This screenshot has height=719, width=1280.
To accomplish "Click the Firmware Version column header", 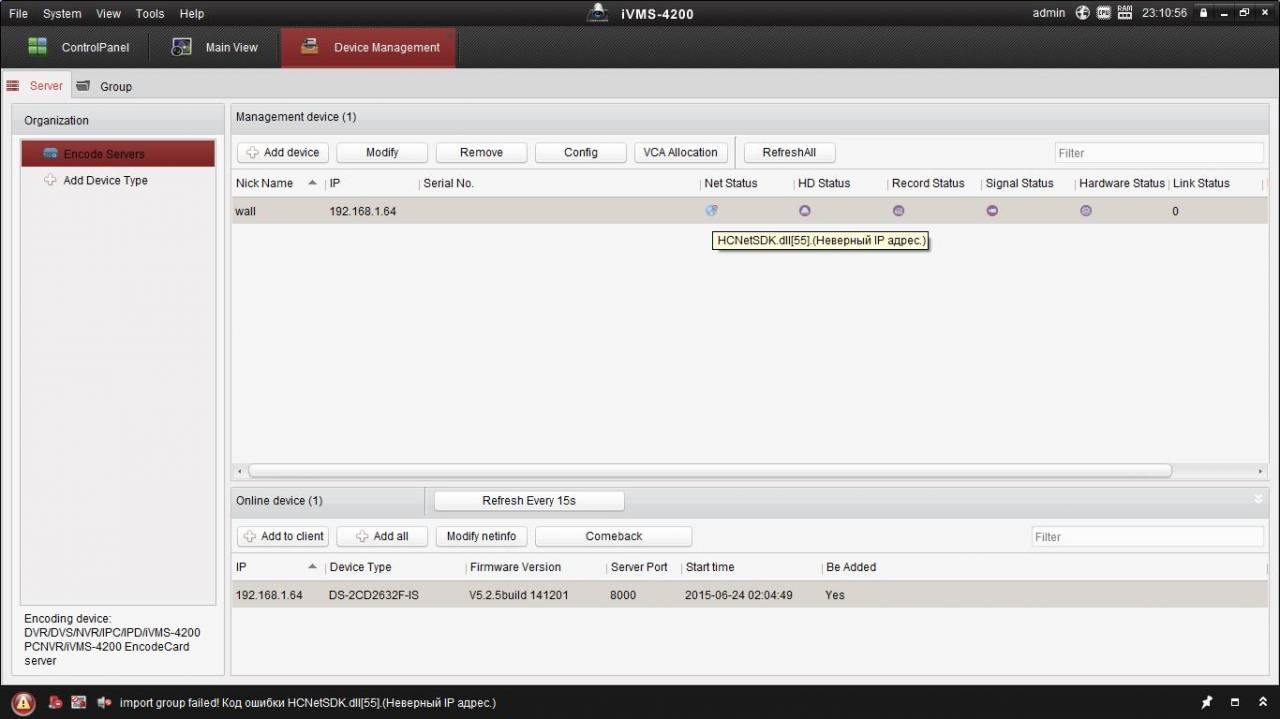I will click(x=515, y=568).
